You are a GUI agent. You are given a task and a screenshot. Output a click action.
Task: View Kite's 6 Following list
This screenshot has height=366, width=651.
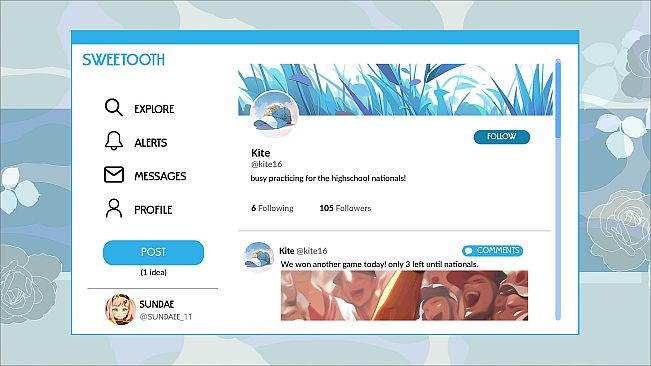pos(272,208)
